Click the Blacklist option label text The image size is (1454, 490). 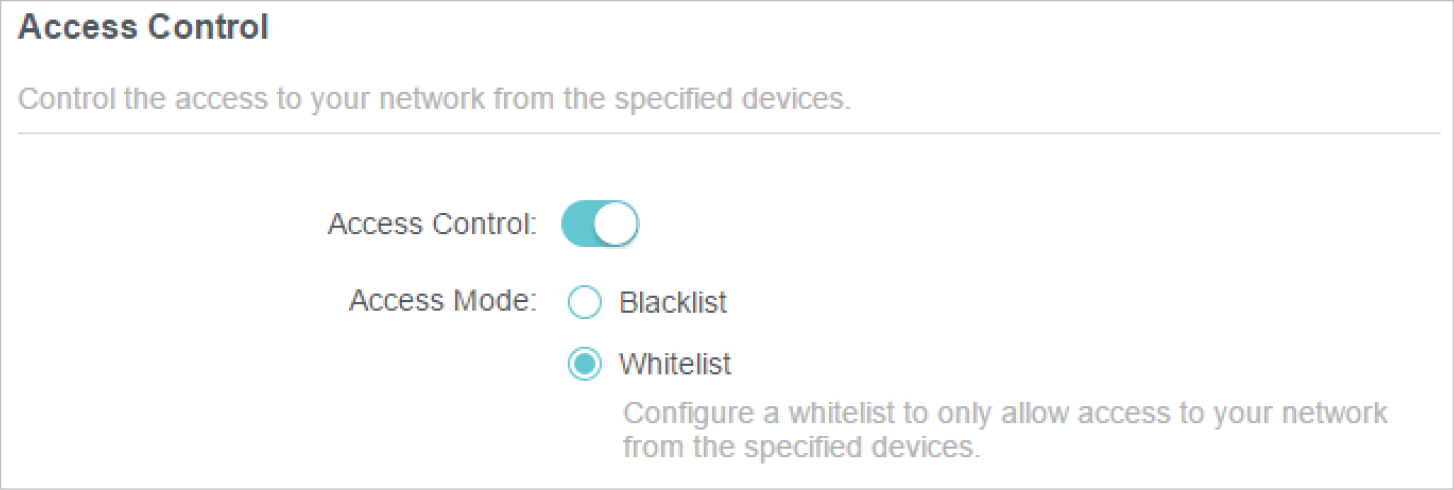tap(672, 303)
